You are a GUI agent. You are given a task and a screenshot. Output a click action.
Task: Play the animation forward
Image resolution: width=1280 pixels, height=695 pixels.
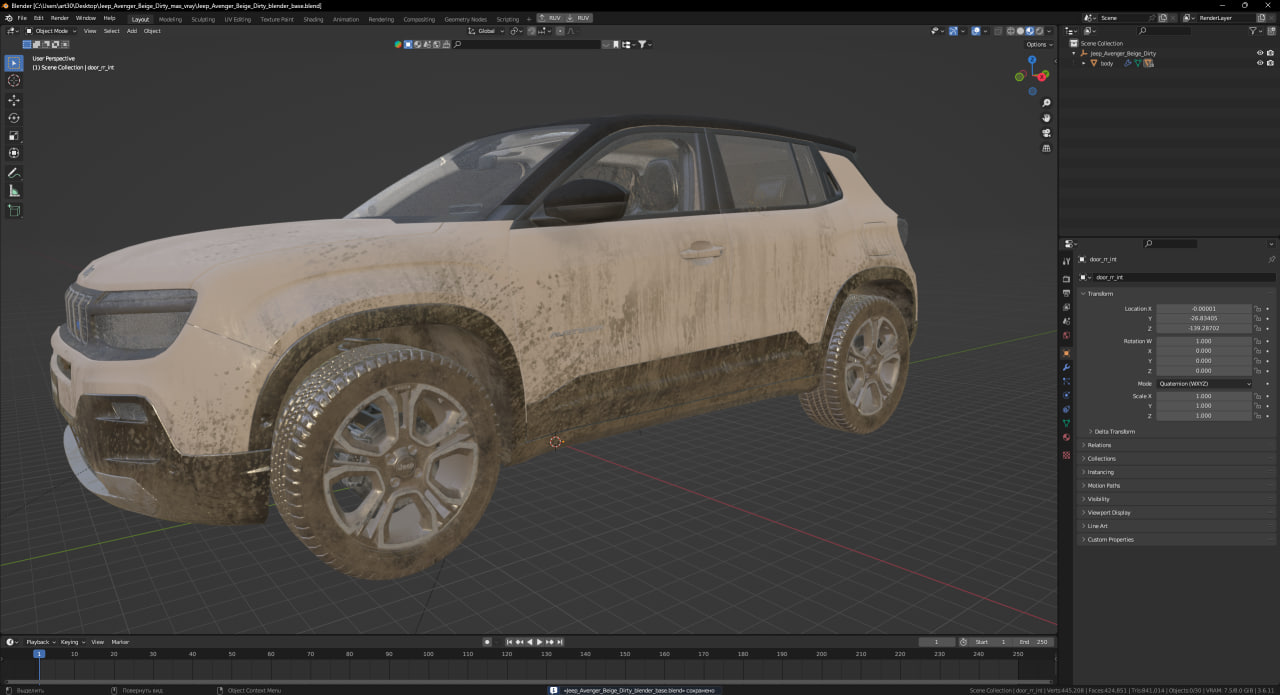click(539, 642)
